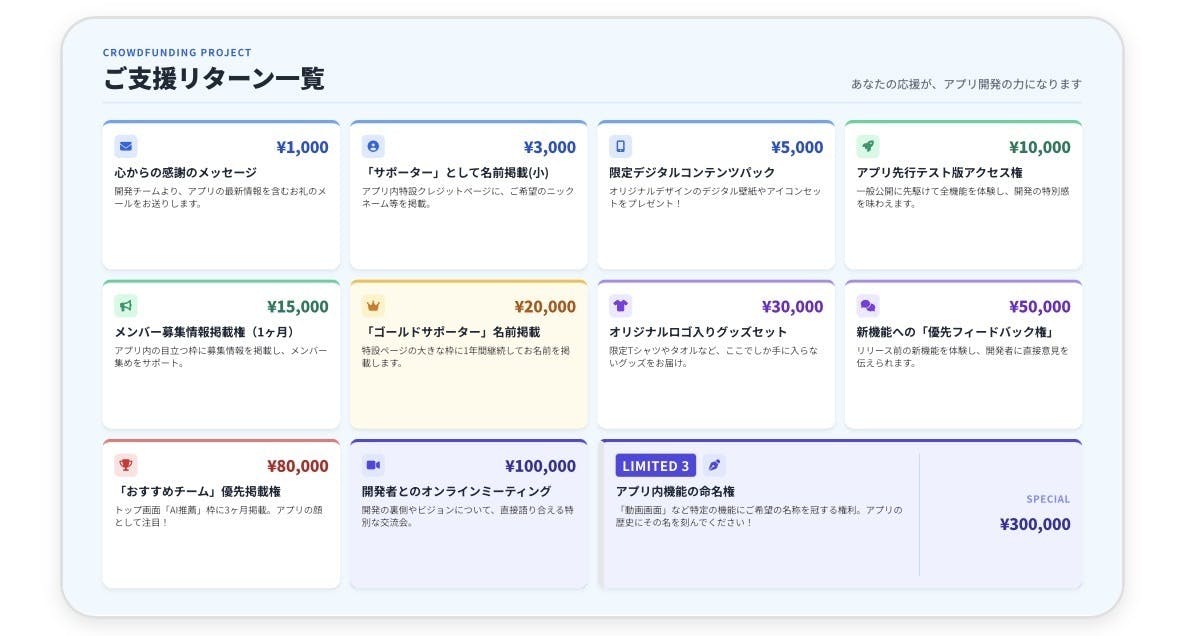Select the 心からの感謝のメッセージ title
1179x636 pixels.
point(185,173)
